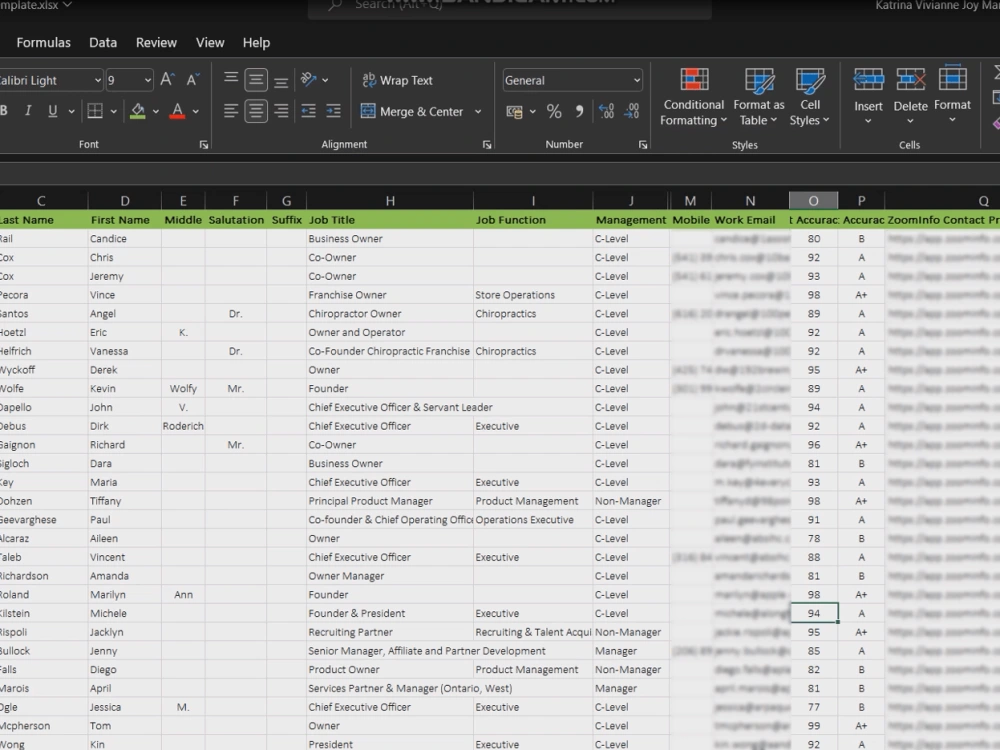
Task: Select the accuracy value 99 cell
Action: click(813, 726)
